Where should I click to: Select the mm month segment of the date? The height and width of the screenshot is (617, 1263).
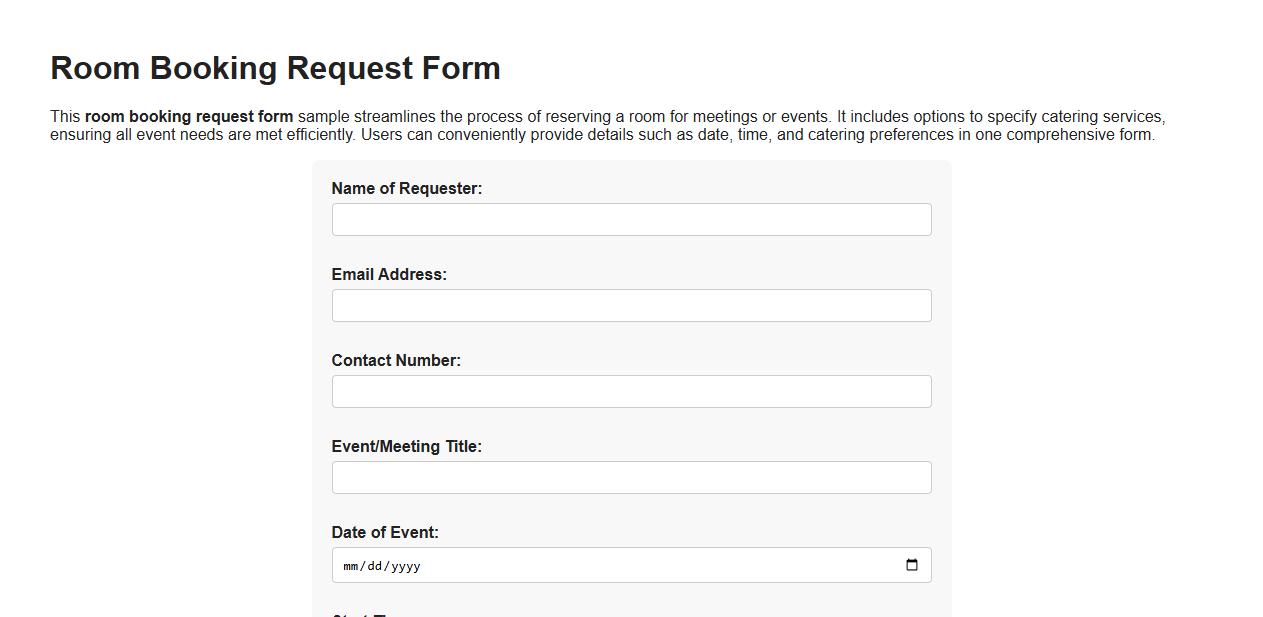350,565
